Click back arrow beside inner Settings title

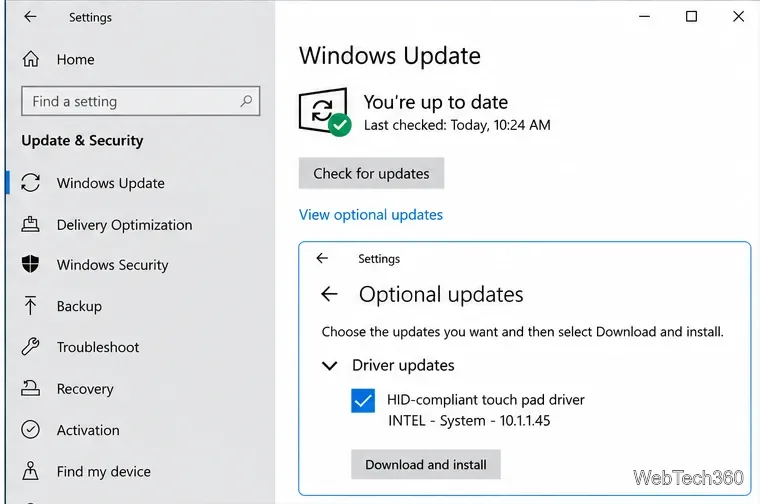[322, 258]
